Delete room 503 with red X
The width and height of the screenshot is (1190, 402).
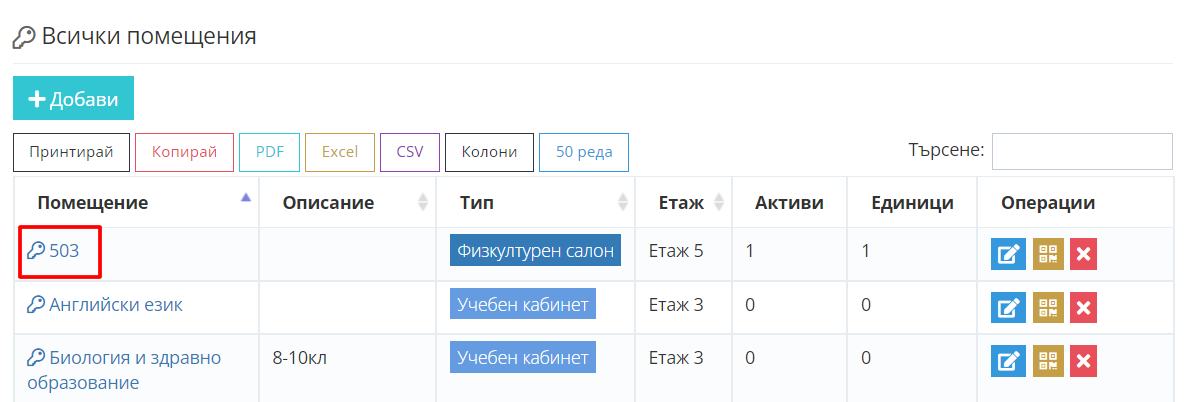(1085, 254)
